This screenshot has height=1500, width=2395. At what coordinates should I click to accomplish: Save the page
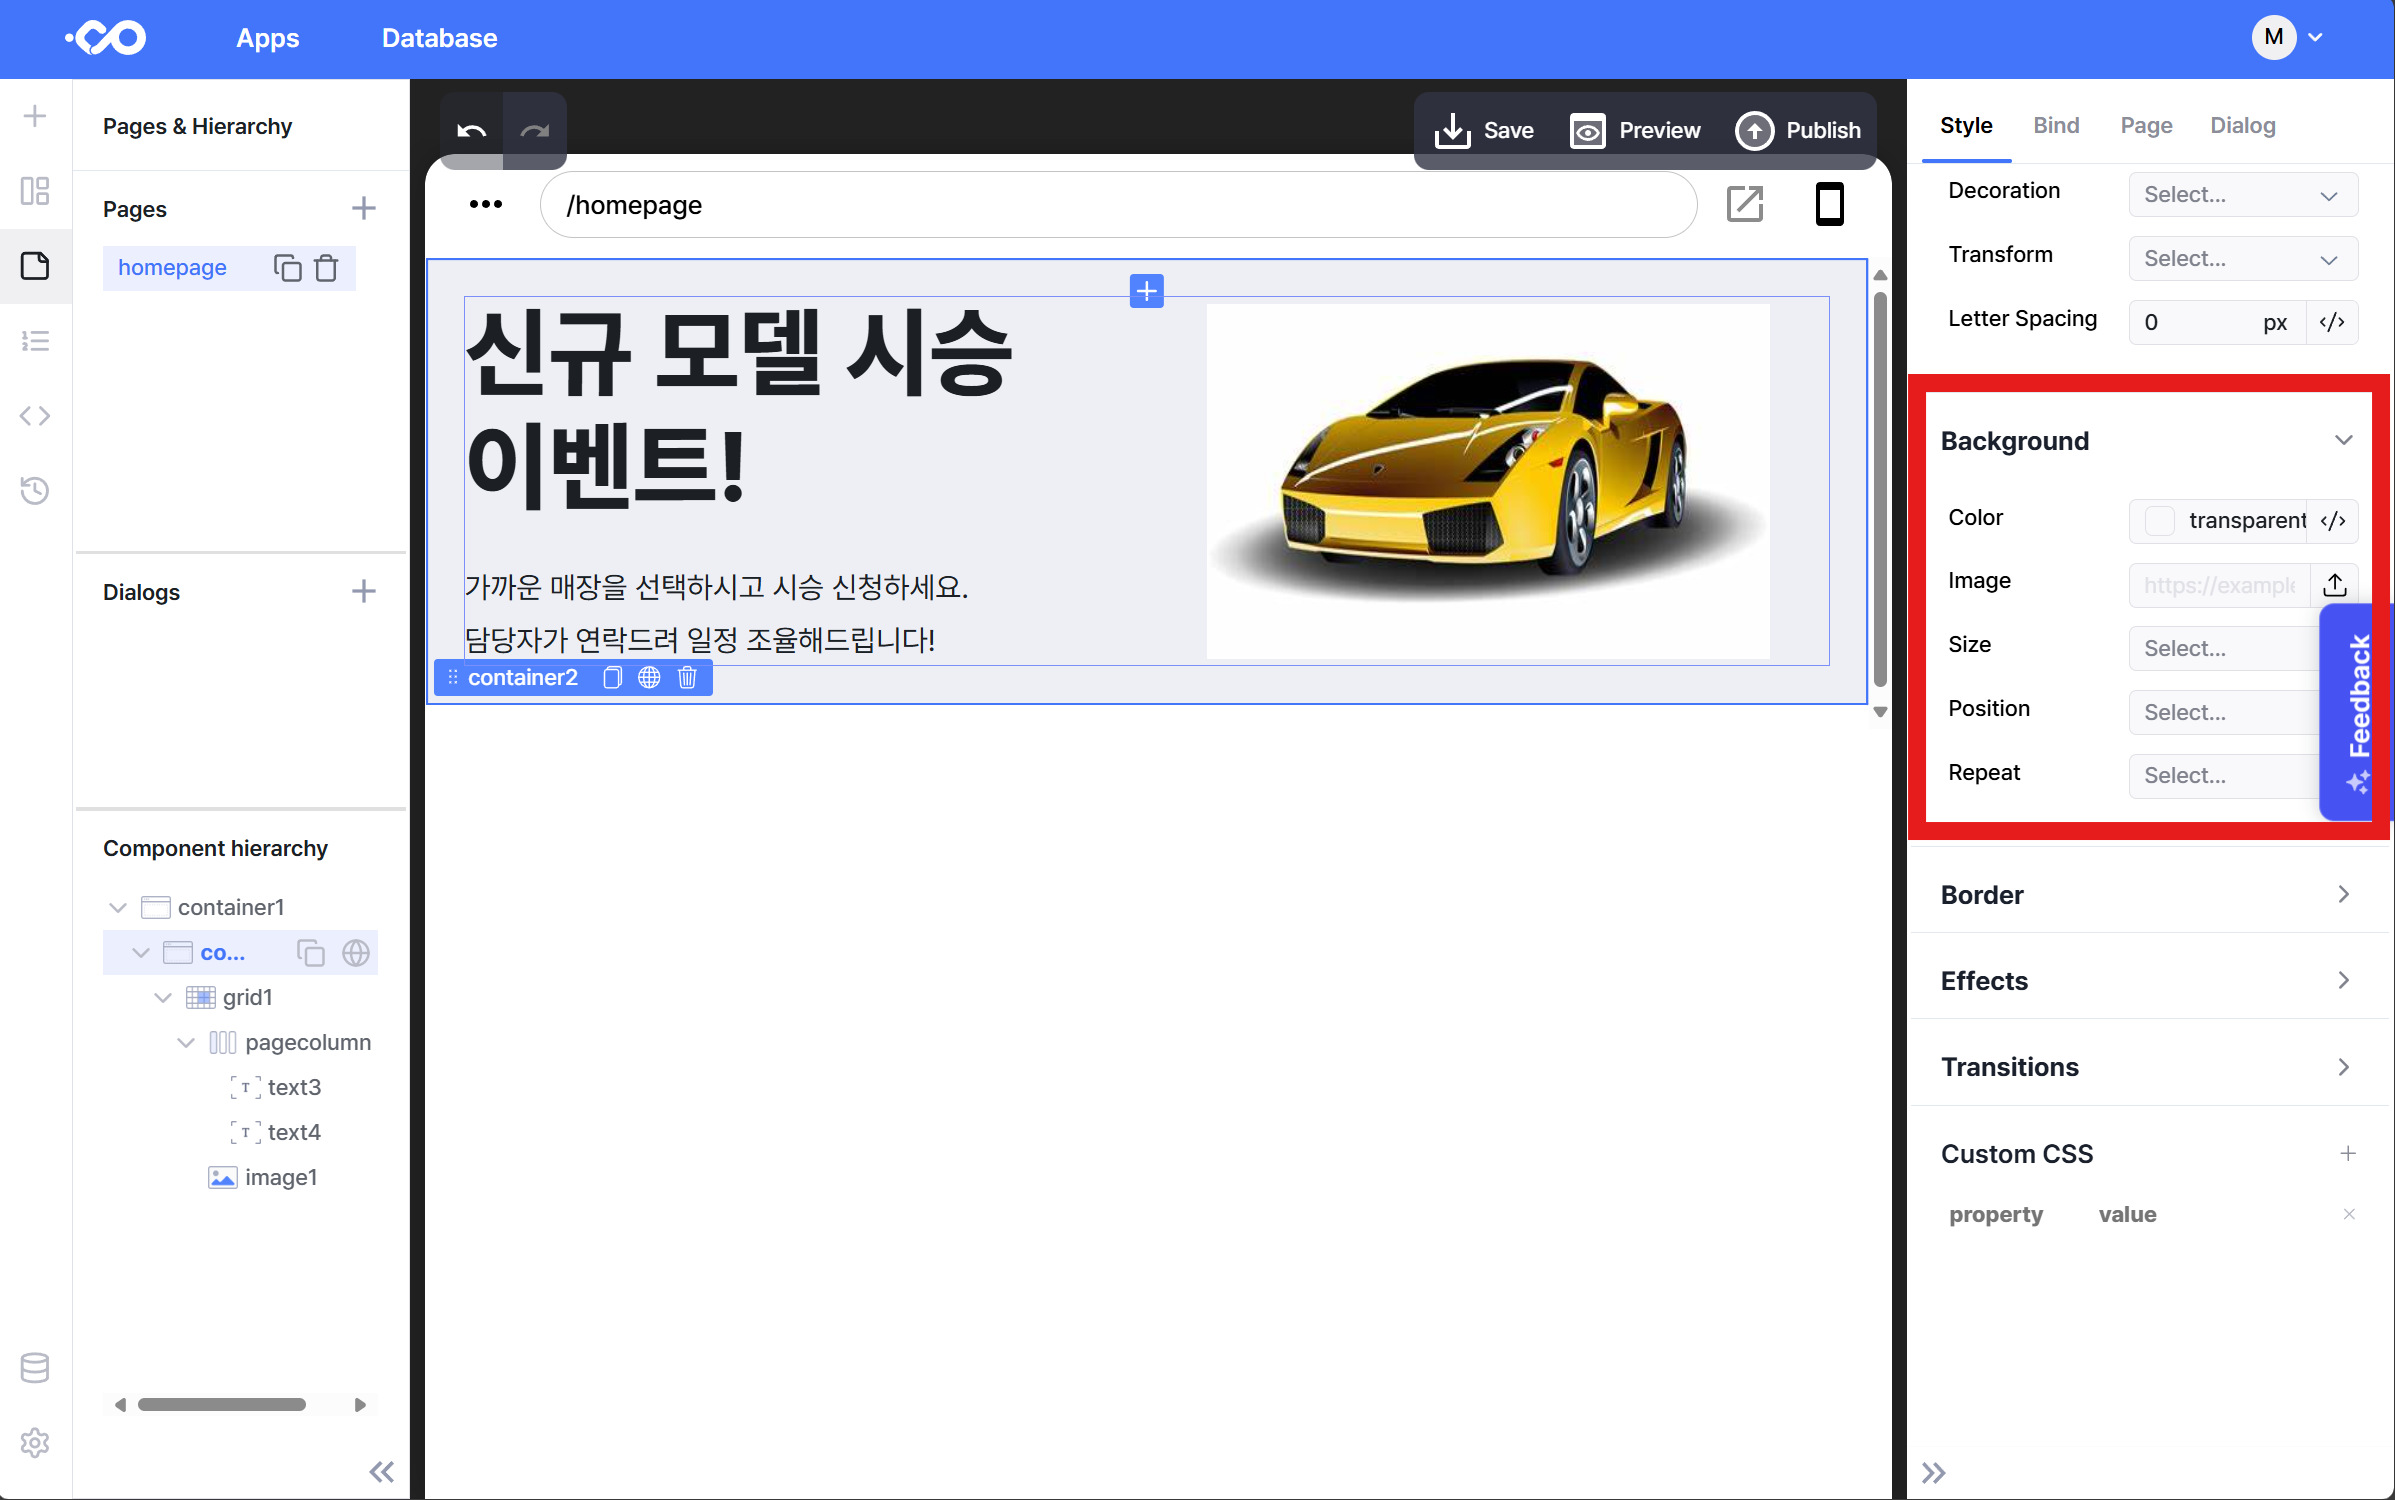[x=1484, y=130]
